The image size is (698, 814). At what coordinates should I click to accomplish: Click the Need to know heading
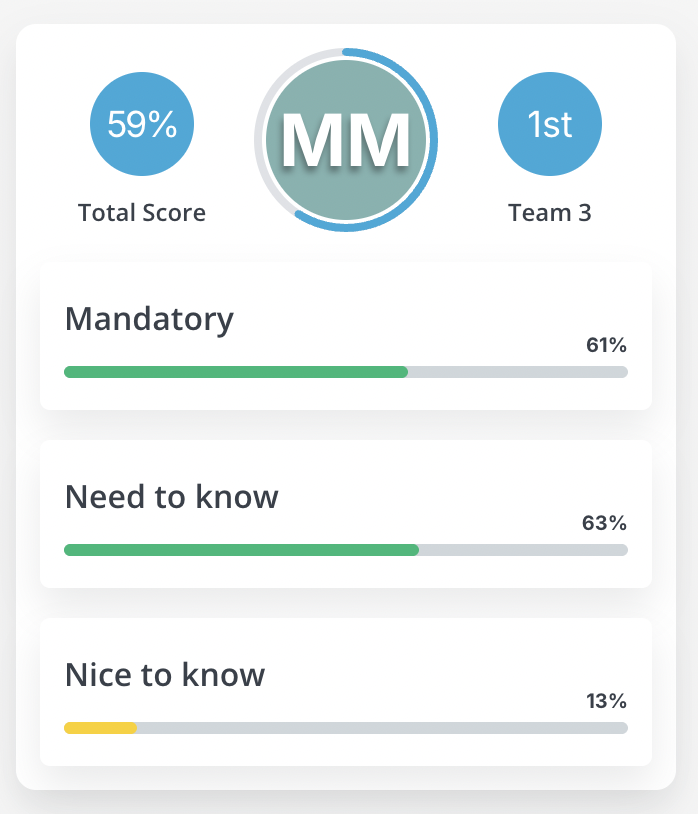[x=172, y=497]
